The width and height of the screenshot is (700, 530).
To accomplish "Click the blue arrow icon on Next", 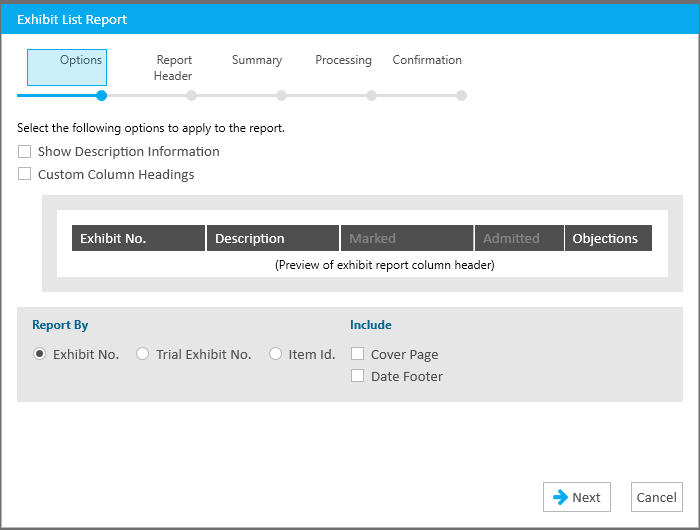I will coord(560,497).
